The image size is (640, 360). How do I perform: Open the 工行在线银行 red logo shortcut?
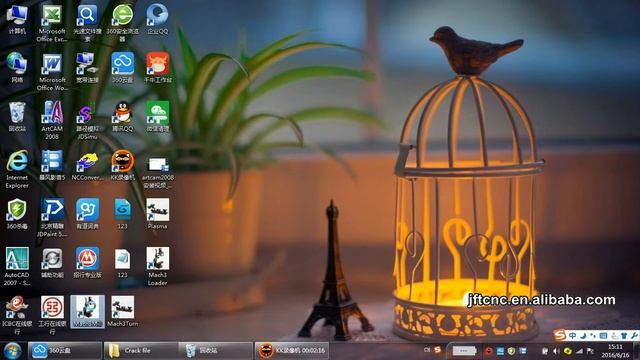[x=52, y=315]
